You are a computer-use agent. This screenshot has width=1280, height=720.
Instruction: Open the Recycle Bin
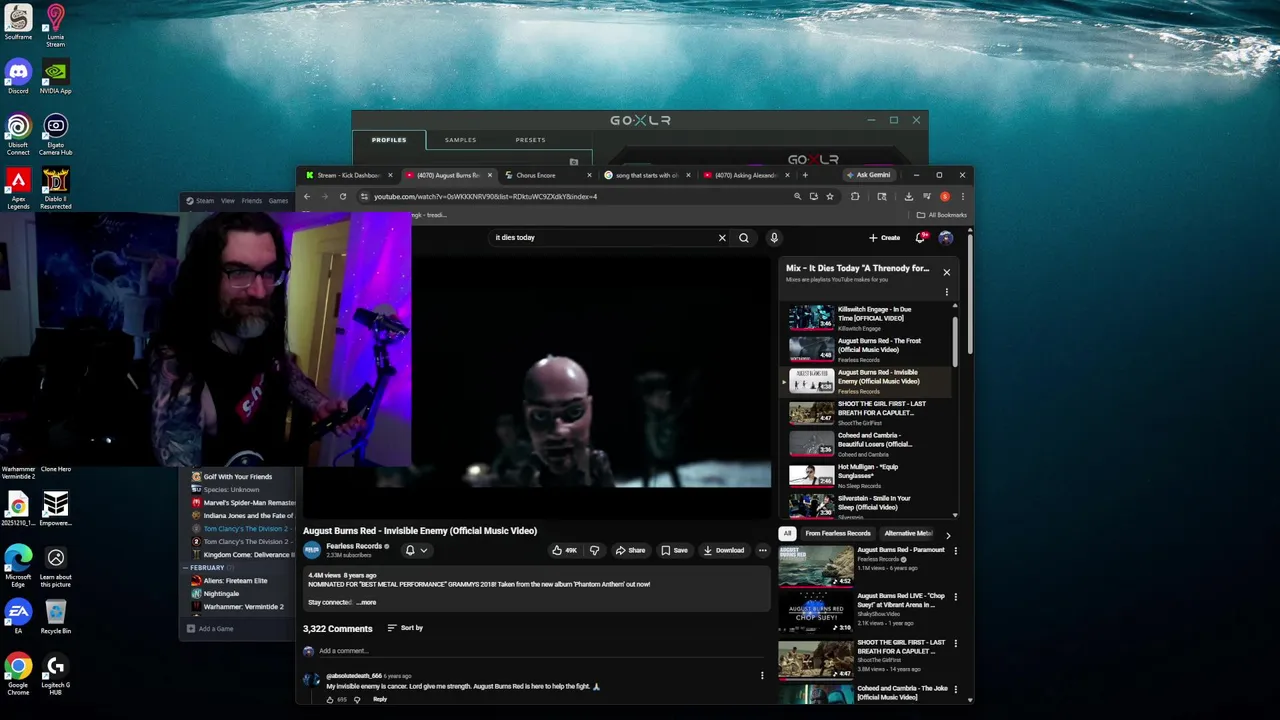(x=55, y=616)
